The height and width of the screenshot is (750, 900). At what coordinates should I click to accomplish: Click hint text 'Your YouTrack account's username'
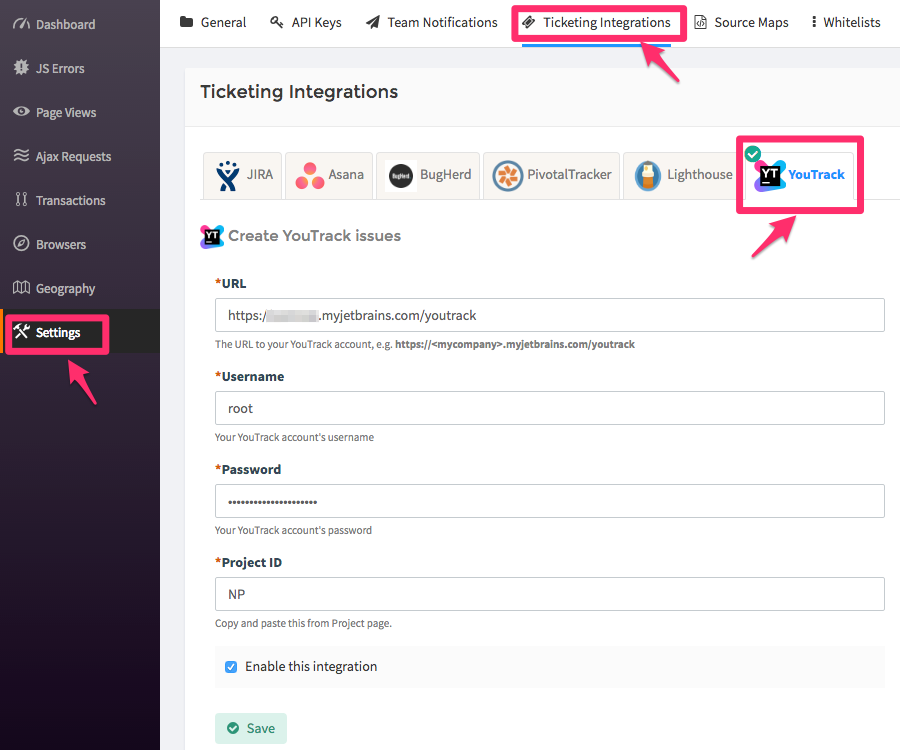coord(294,437)
